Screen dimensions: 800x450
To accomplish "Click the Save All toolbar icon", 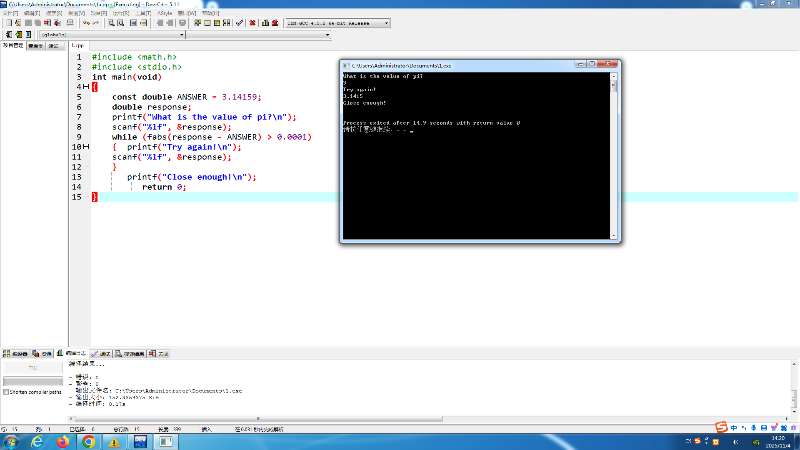I will pos(38,23).
